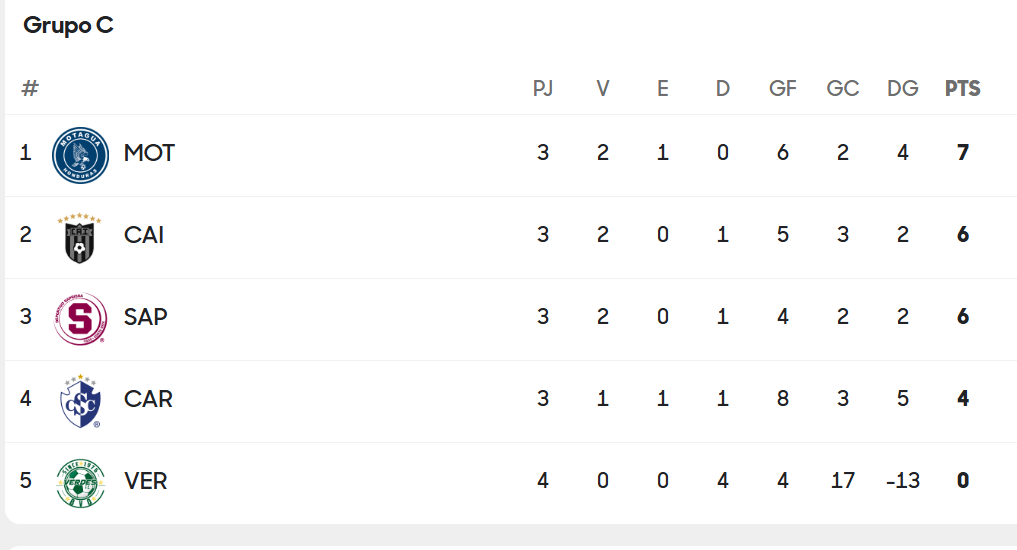
Task: Click the CAI black-and-white shield crest
Action: tap(80, 237)
